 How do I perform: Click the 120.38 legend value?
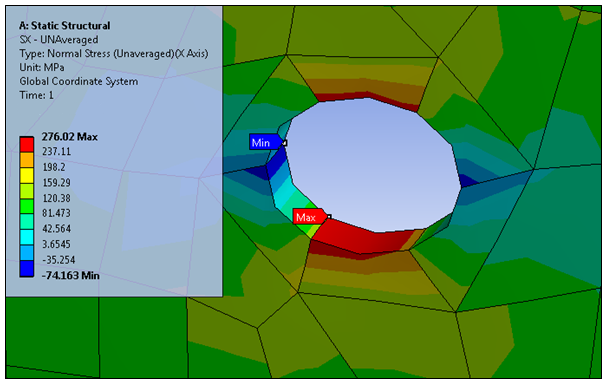pos(57,198)
